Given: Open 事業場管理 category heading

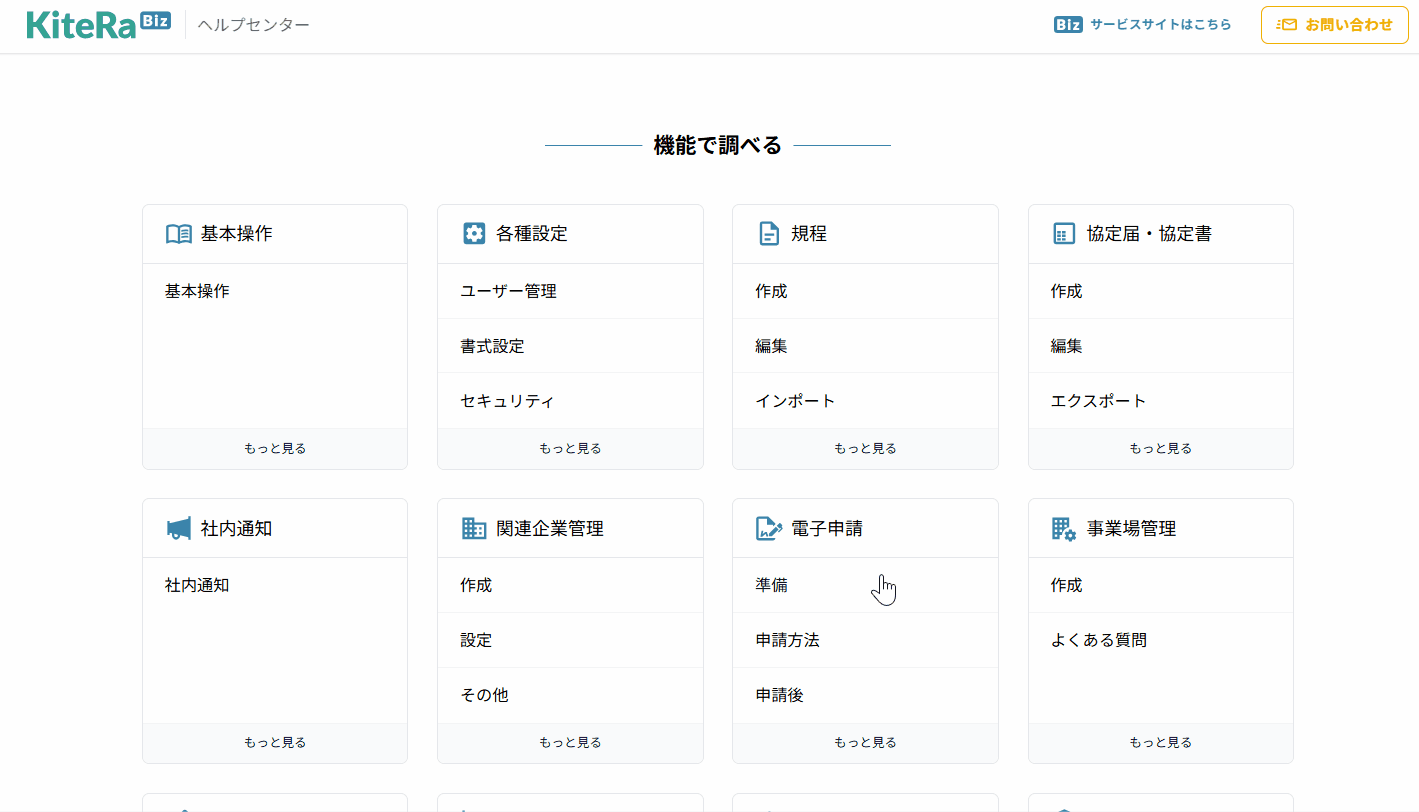Looking at the screenshot, I should 1131,528.
